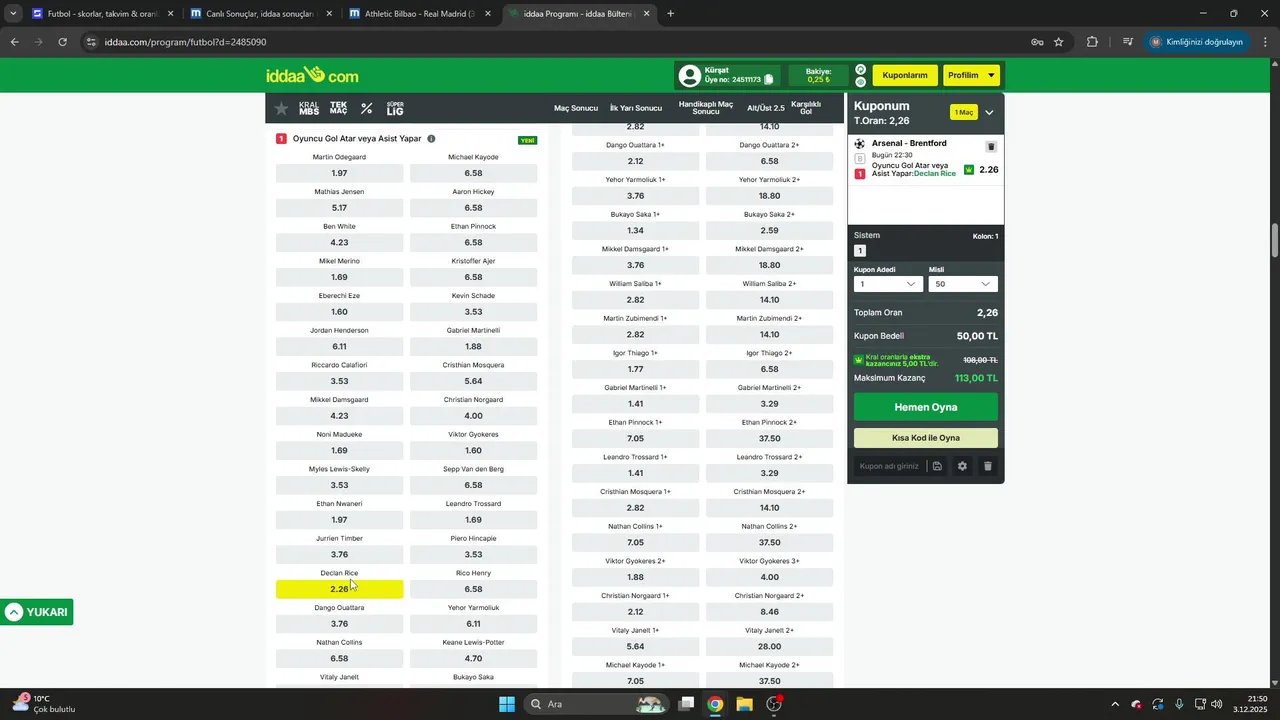Image resolution: width=1280 pixels, height=720 pixels.
Task: Click the user avatar icon
Action: pos(690,75)
